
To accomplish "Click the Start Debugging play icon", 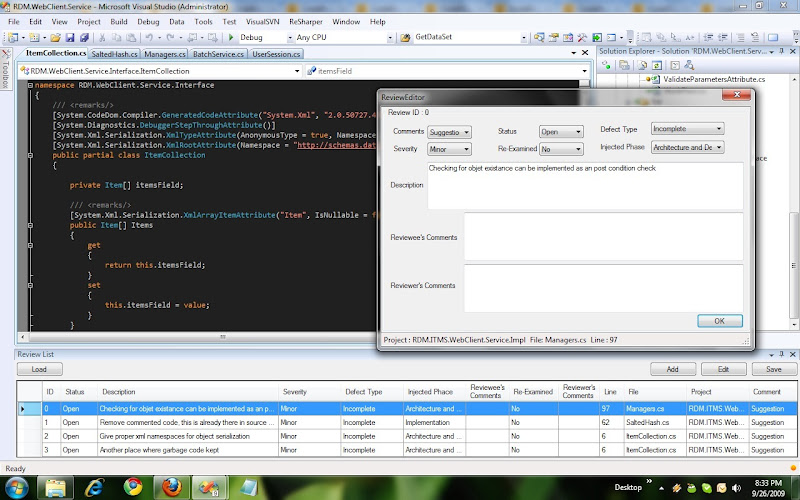I will [x=231, y=38].
